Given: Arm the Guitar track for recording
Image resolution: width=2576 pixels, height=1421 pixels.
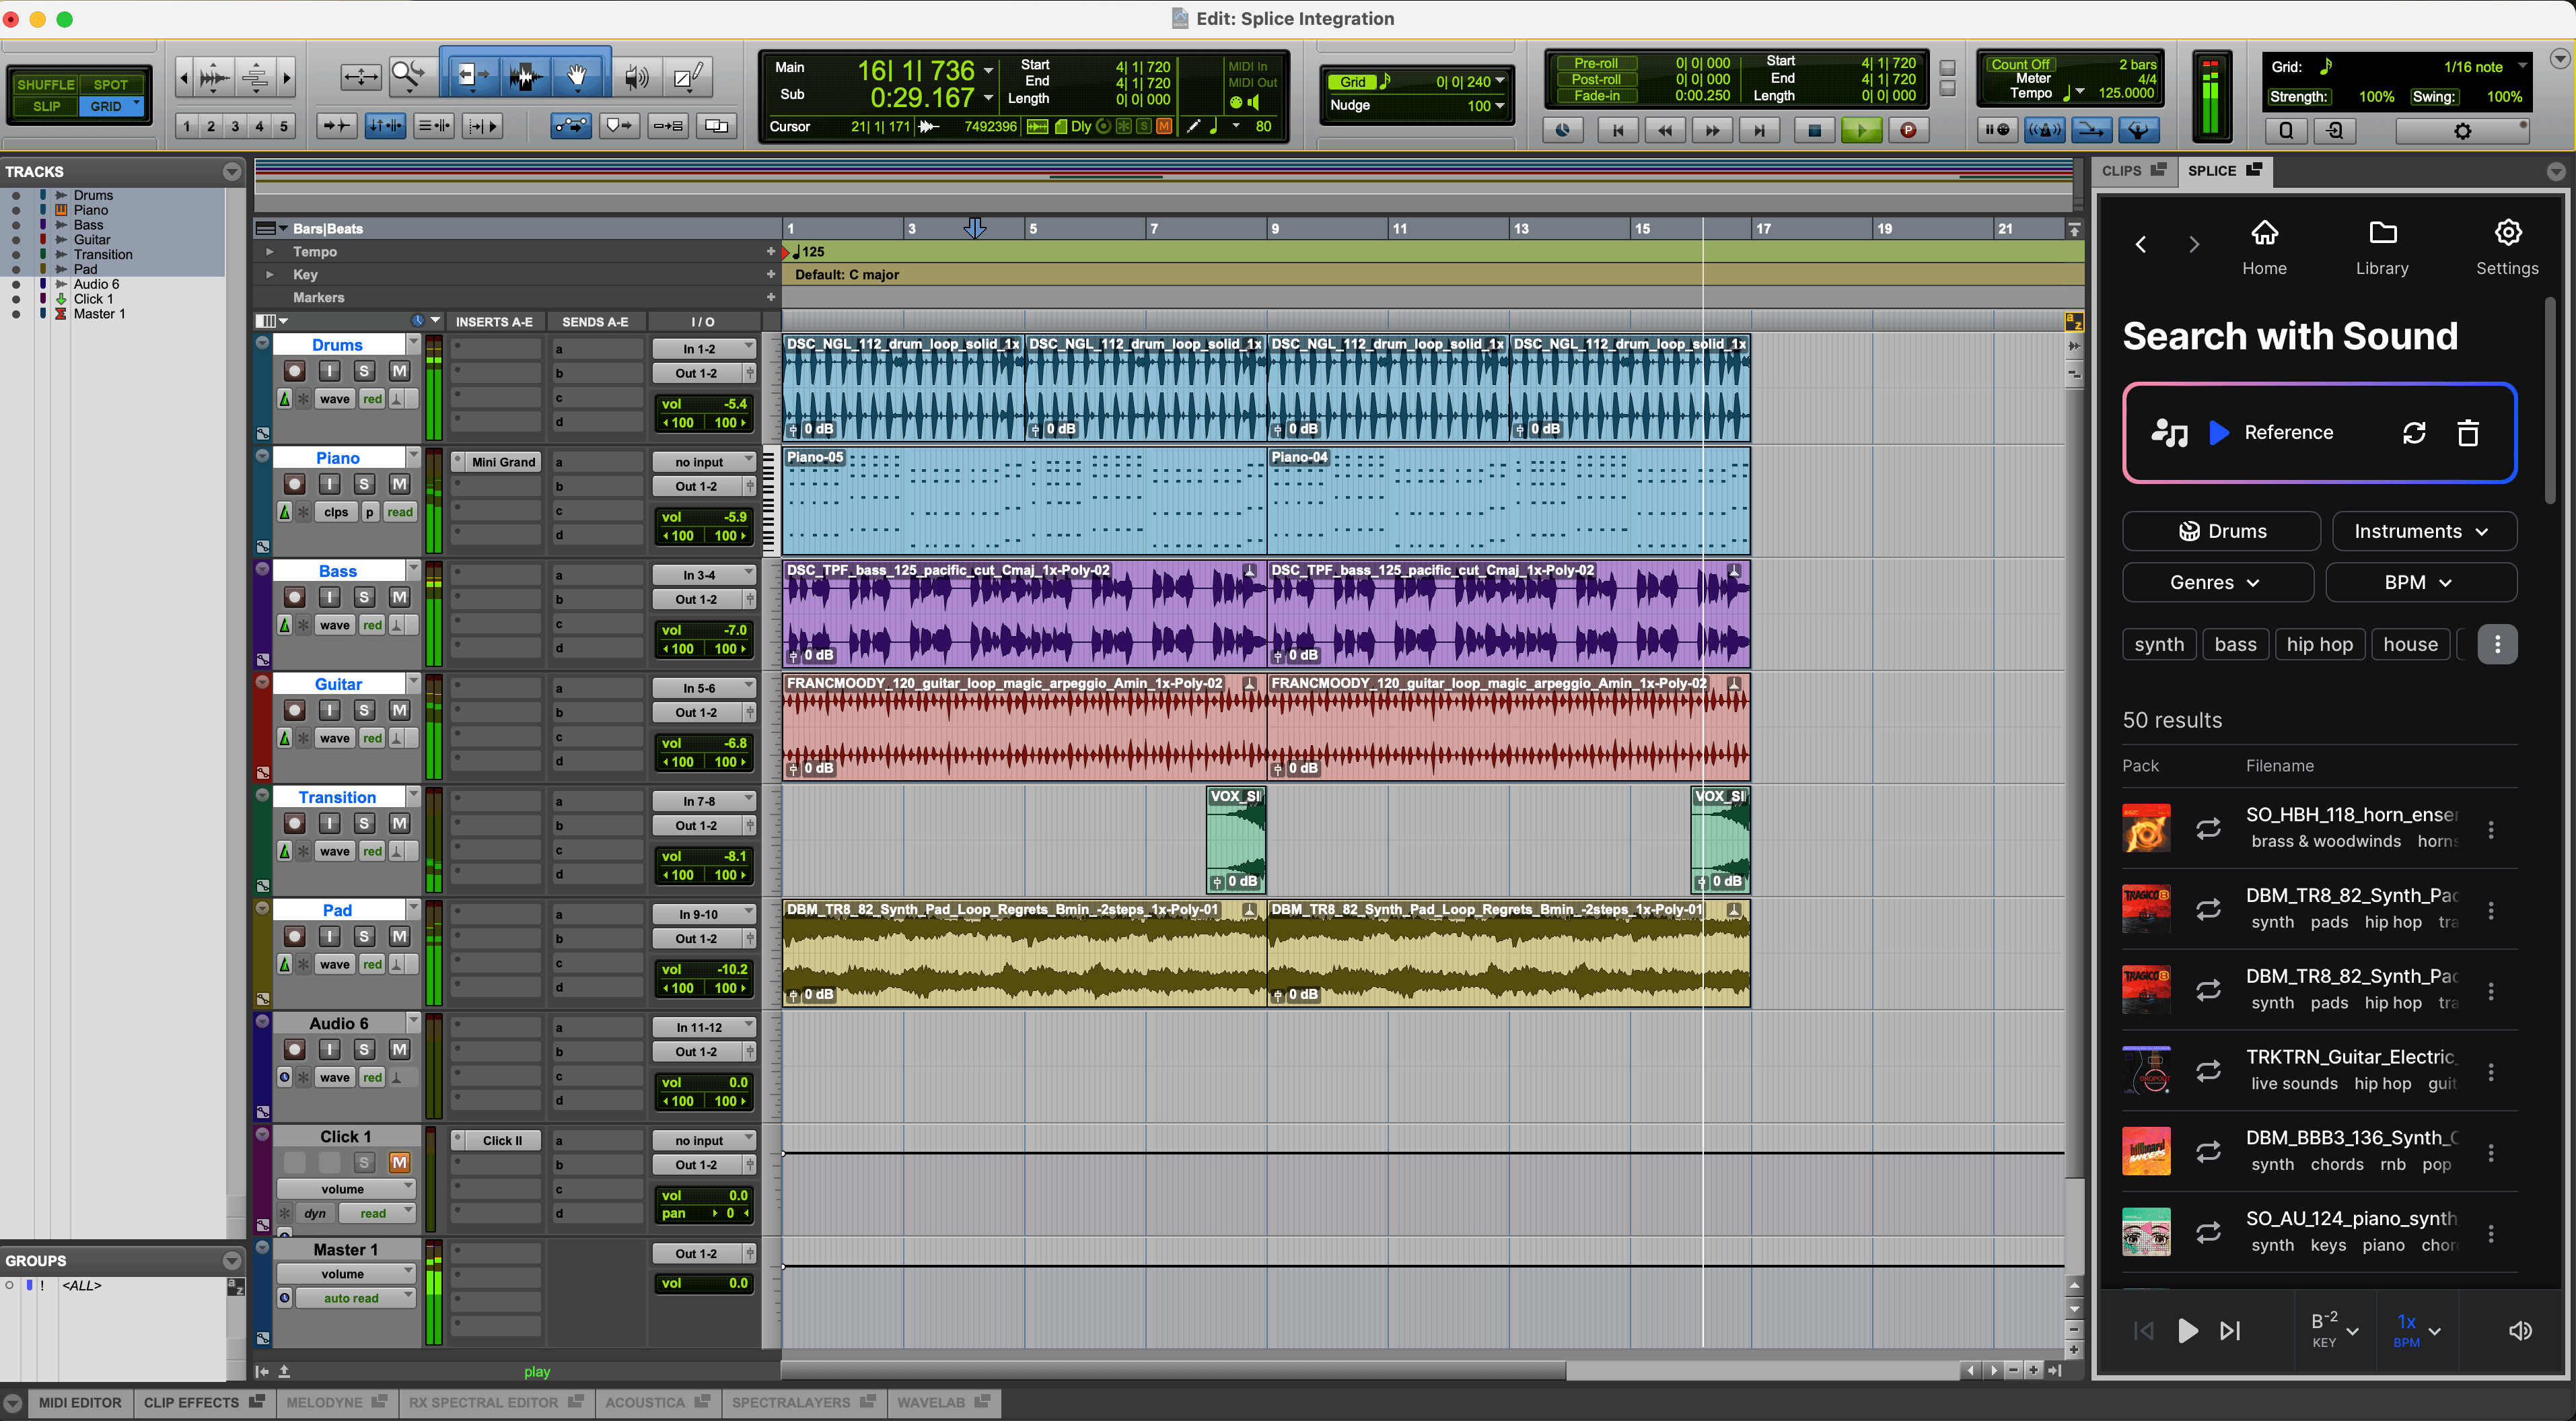Looking at the screenshot, I should click(x=294, y=710).
